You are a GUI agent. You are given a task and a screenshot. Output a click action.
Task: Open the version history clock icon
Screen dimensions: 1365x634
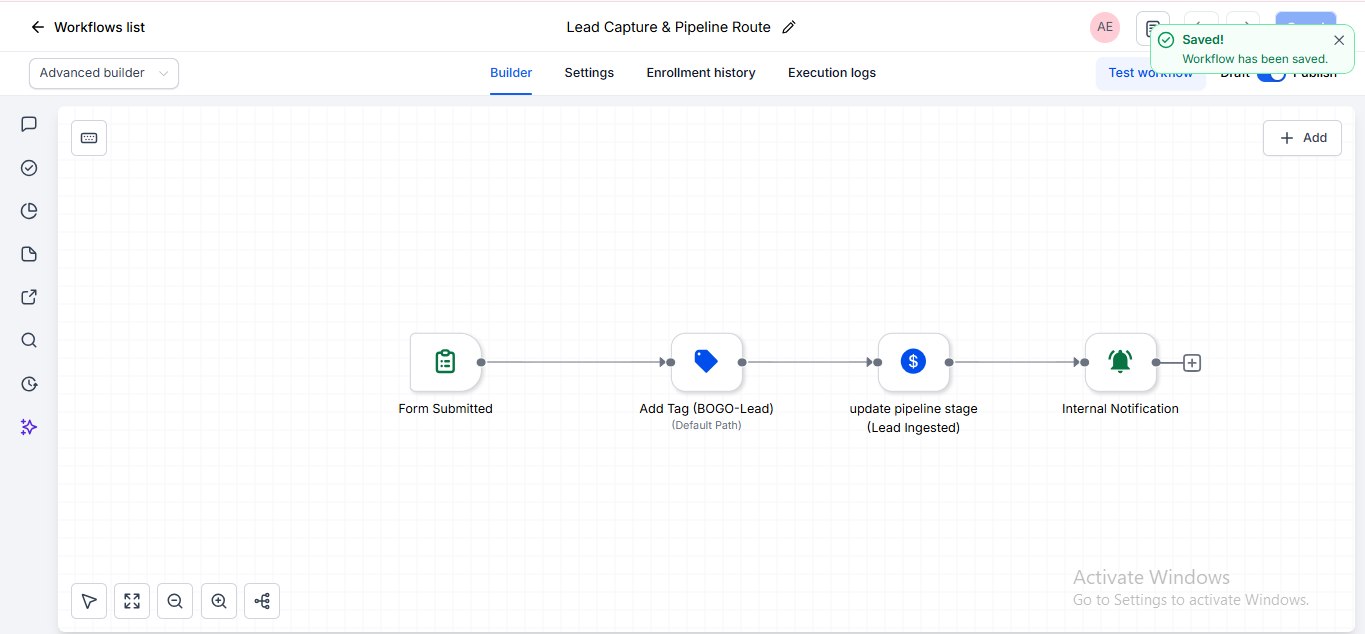point(29,384)
